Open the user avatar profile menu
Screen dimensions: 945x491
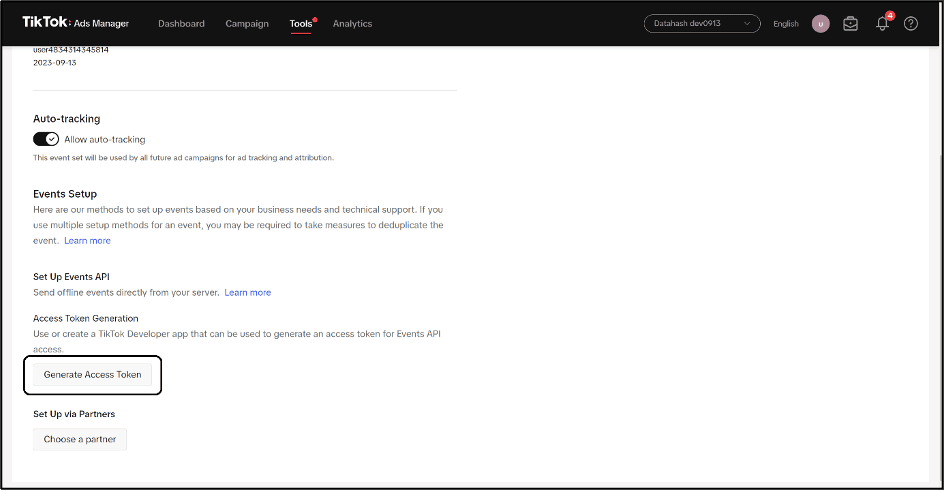(820, 24)
